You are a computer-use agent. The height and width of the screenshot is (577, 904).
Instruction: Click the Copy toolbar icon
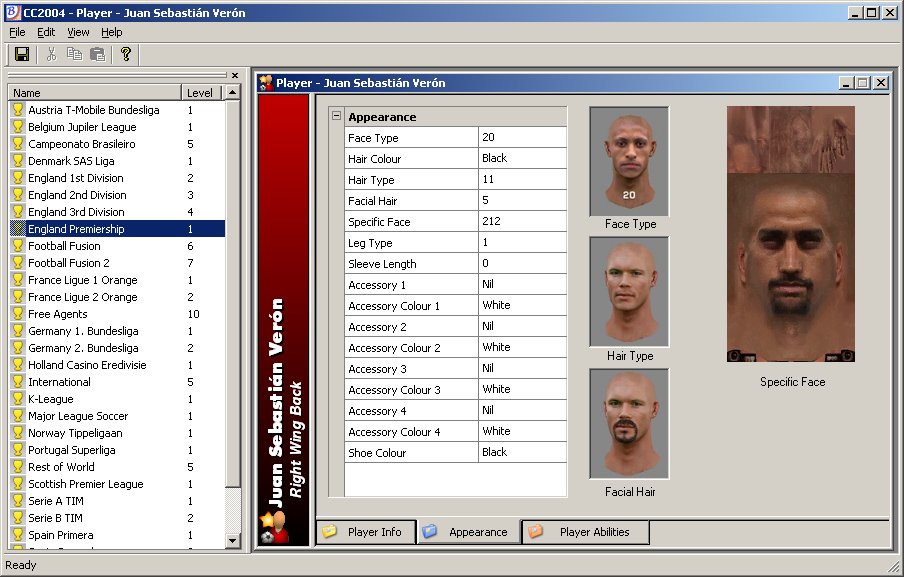(x=74, y=54)
